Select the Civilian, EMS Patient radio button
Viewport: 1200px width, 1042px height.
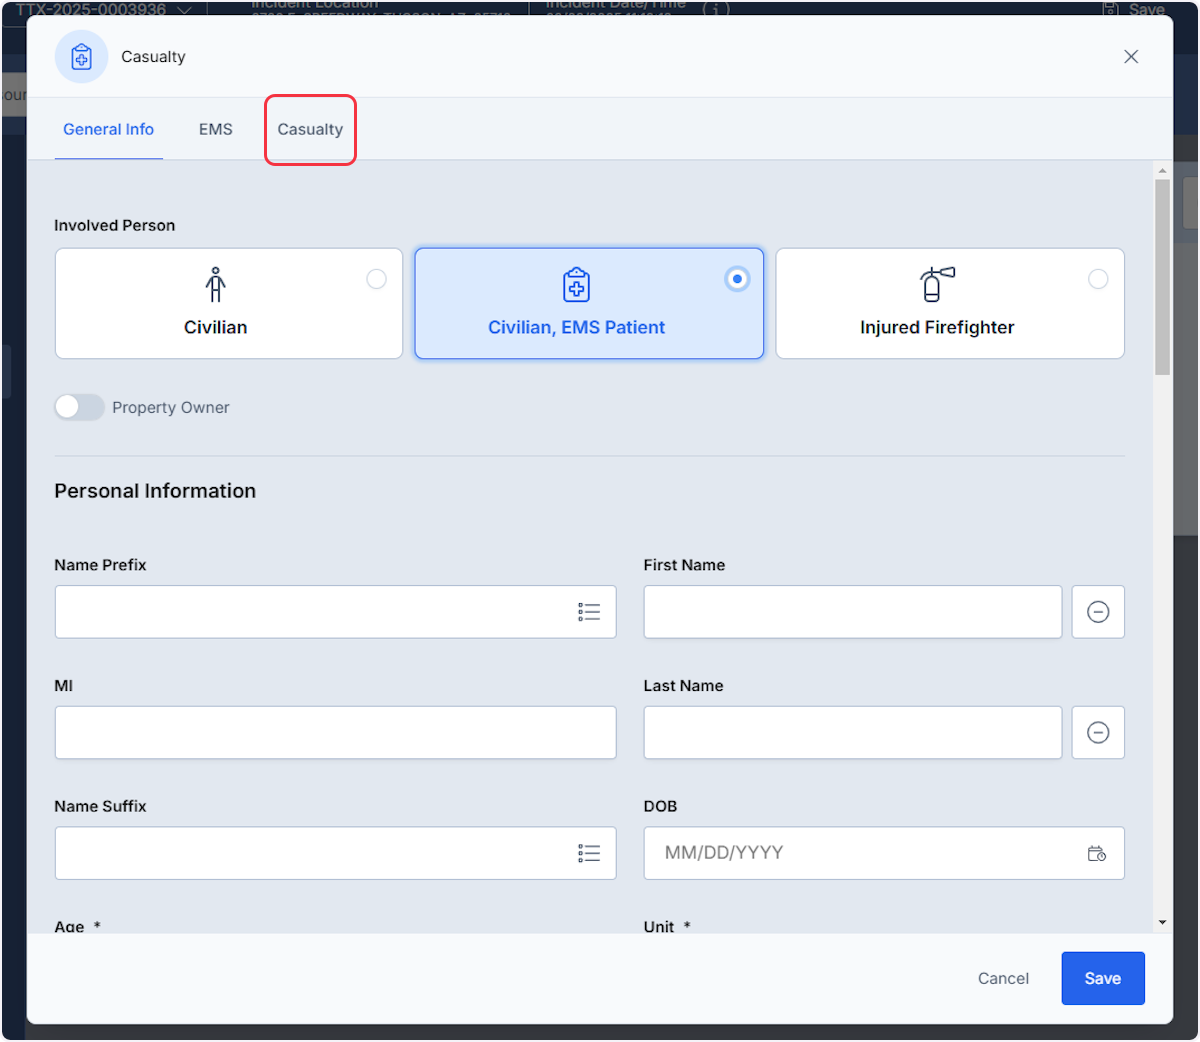tap(737, 279)
